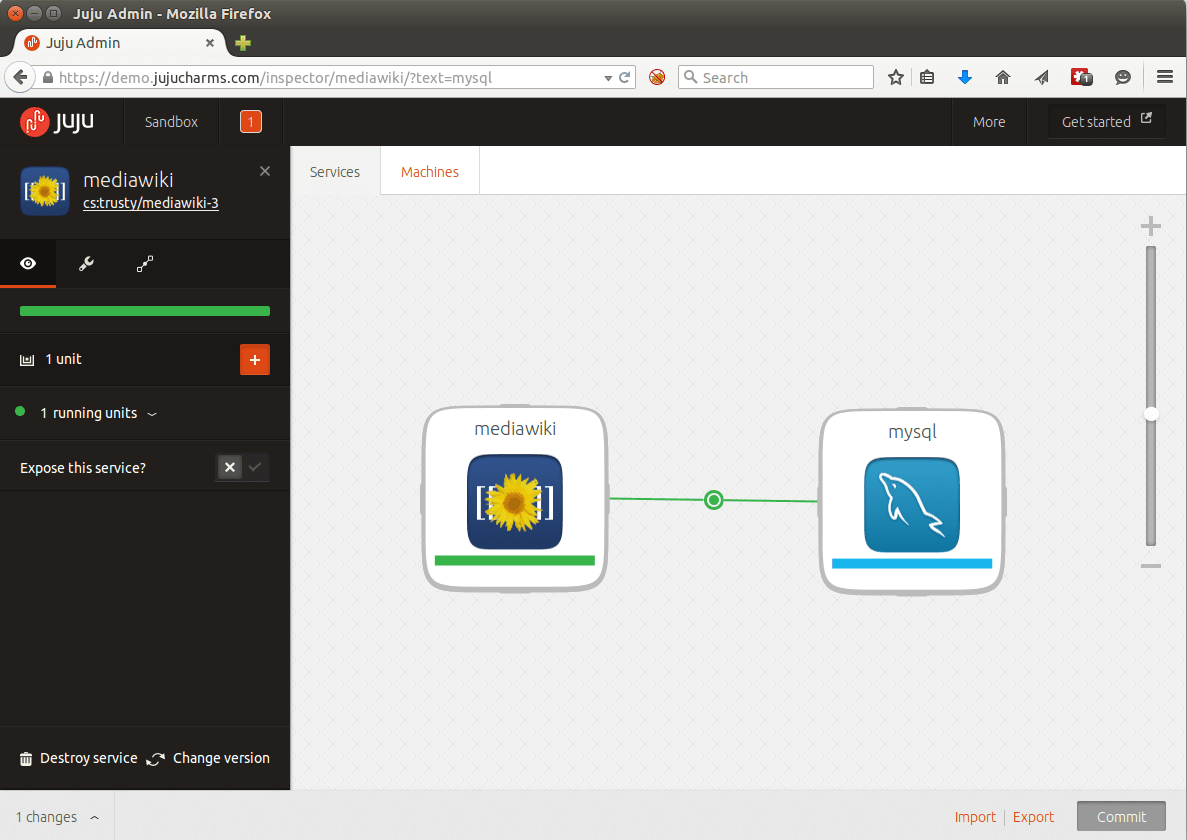Open Firefox bookmarks list icon
Image resolution: width=1187 pixels, height=840 pixels.
click(927, 77)
